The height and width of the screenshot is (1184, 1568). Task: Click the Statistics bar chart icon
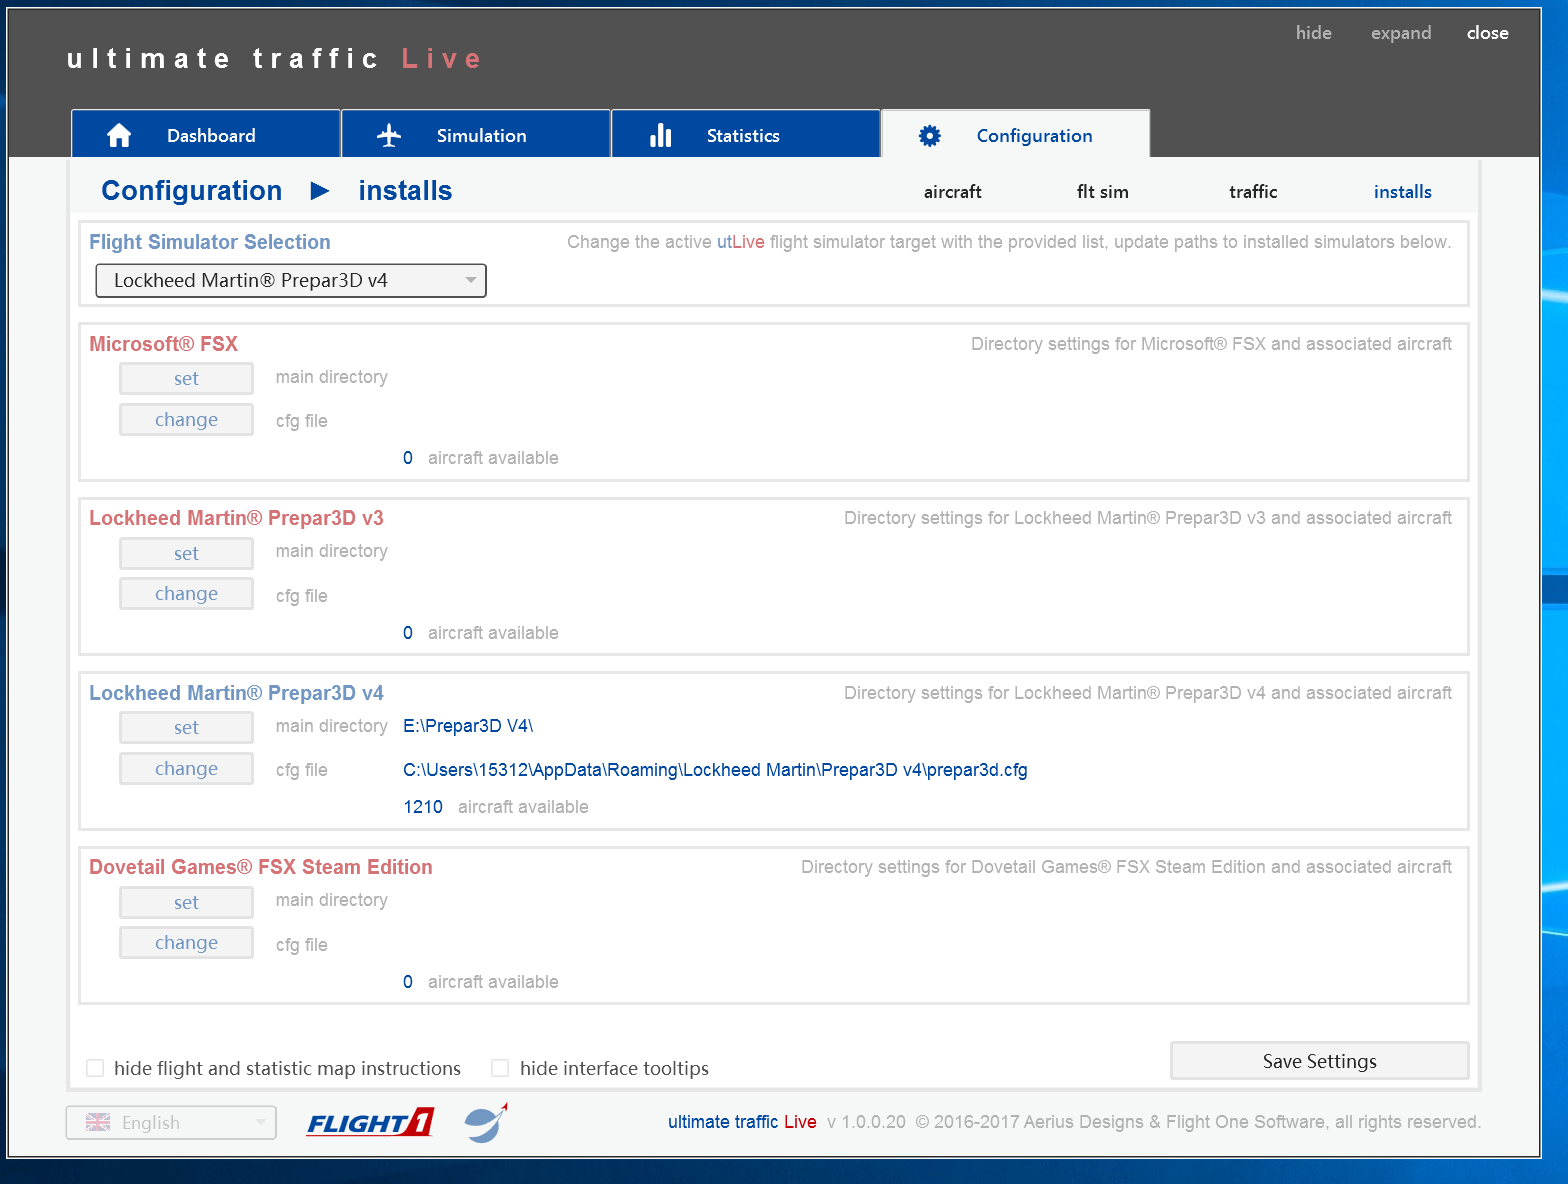[660, 135]
